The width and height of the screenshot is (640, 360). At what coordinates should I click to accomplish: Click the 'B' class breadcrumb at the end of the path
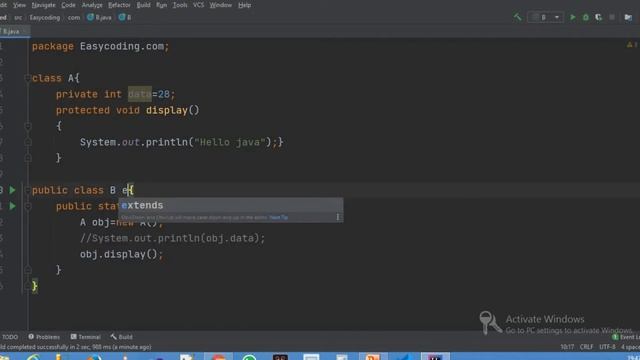pos(125,18)
